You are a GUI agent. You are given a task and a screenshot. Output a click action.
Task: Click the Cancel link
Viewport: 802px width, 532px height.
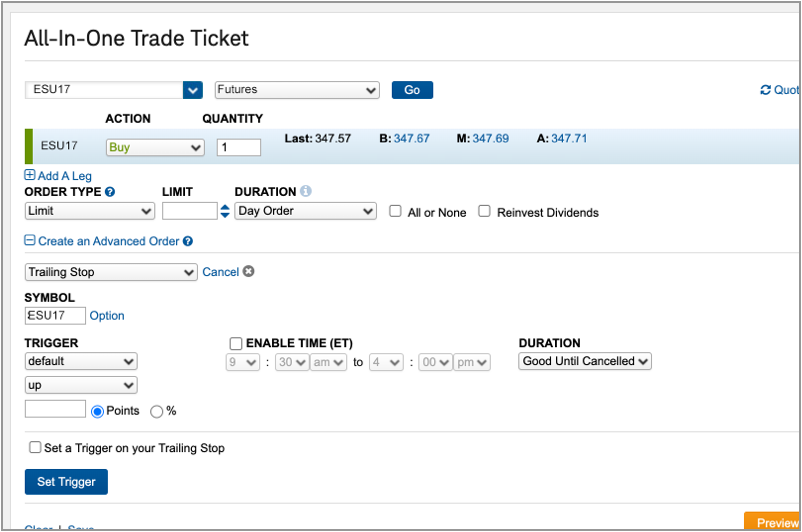pos(220,272)
